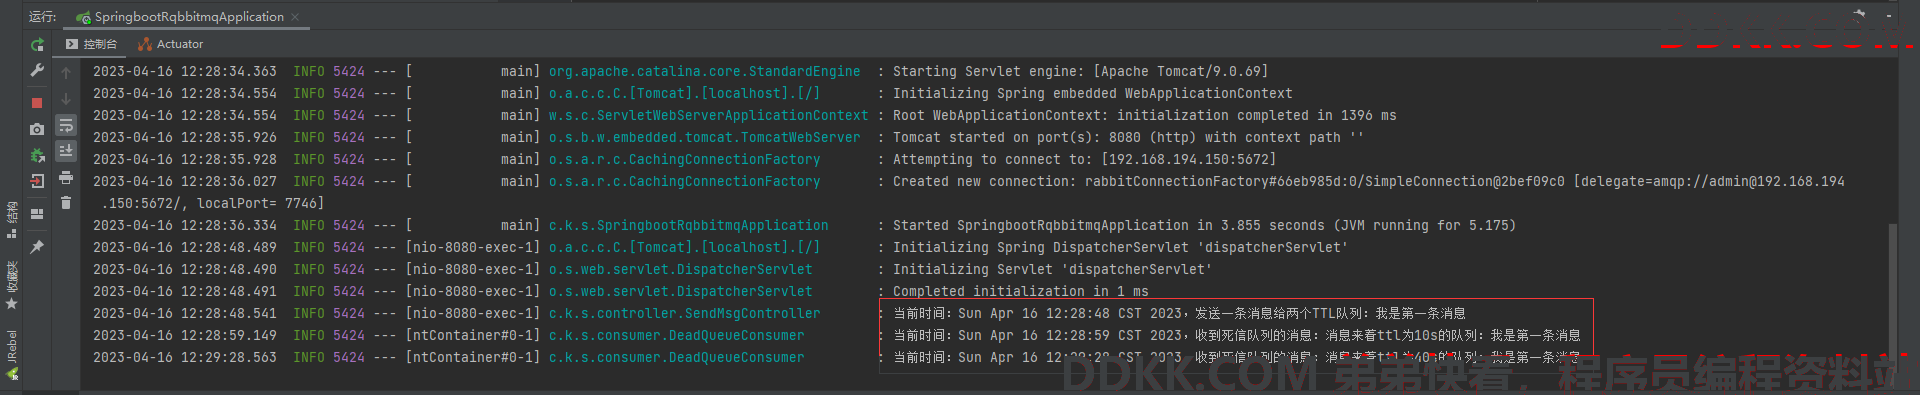Close the SpringbootRqbbitmqApplication run tab
Screen dimensions: 1920x395
tap(295, 17)
